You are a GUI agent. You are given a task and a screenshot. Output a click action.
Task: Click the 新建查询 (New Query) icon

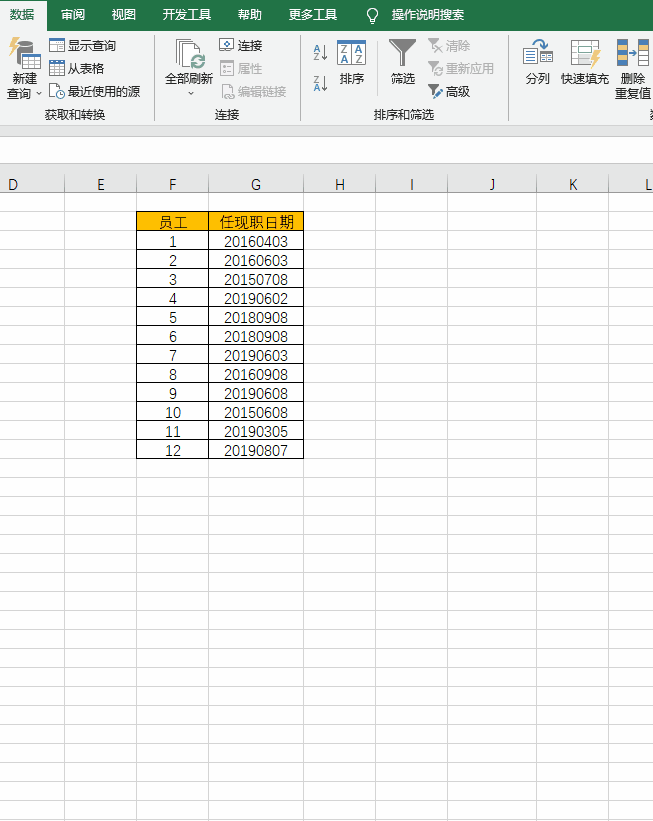click(25, 54)
